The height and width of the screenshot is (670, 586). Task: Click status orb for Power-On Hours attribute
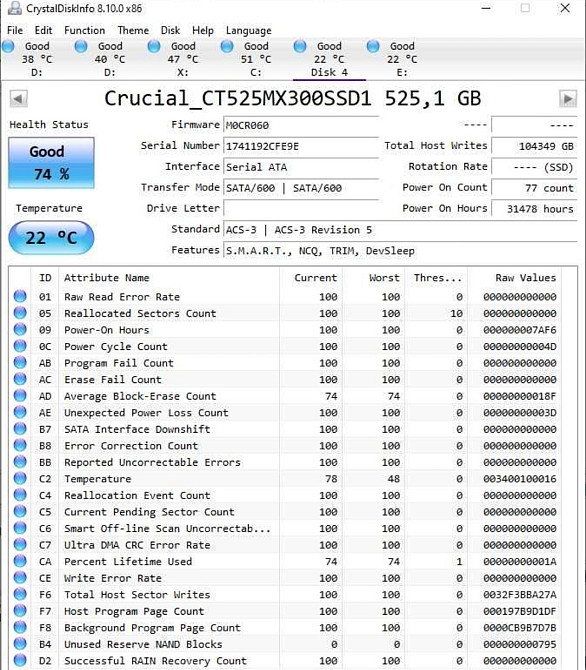click(x=20, y=329)
